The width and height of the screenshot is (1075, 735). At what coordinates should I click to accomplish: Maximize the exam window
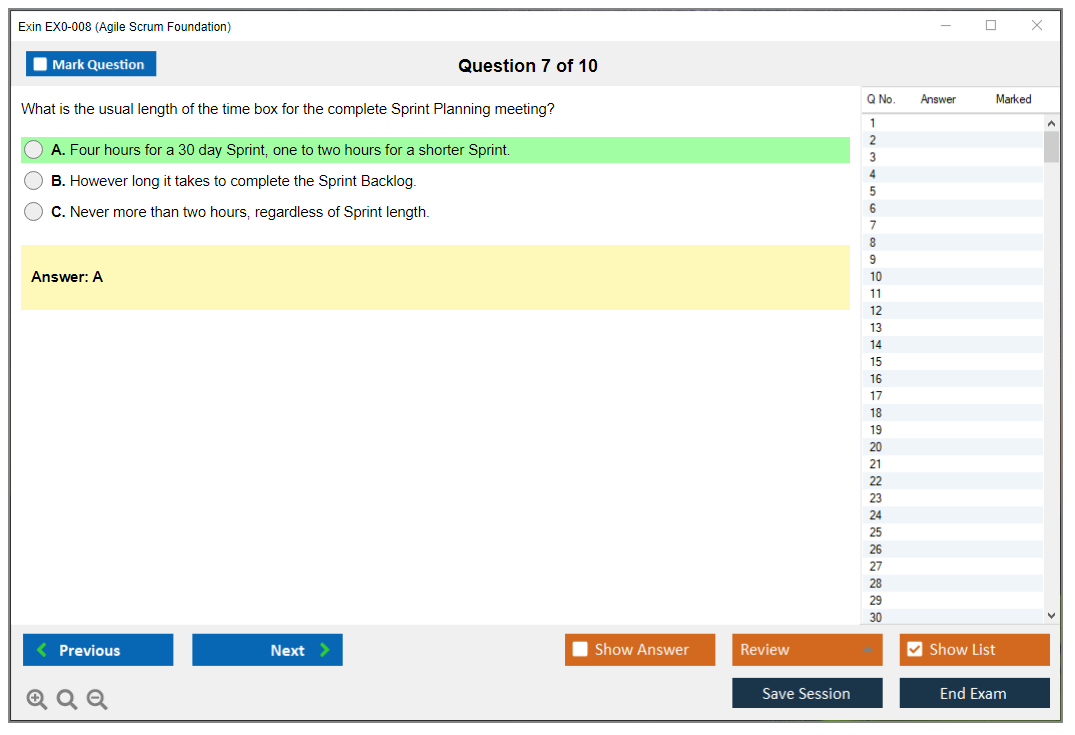tap(991, 26)
